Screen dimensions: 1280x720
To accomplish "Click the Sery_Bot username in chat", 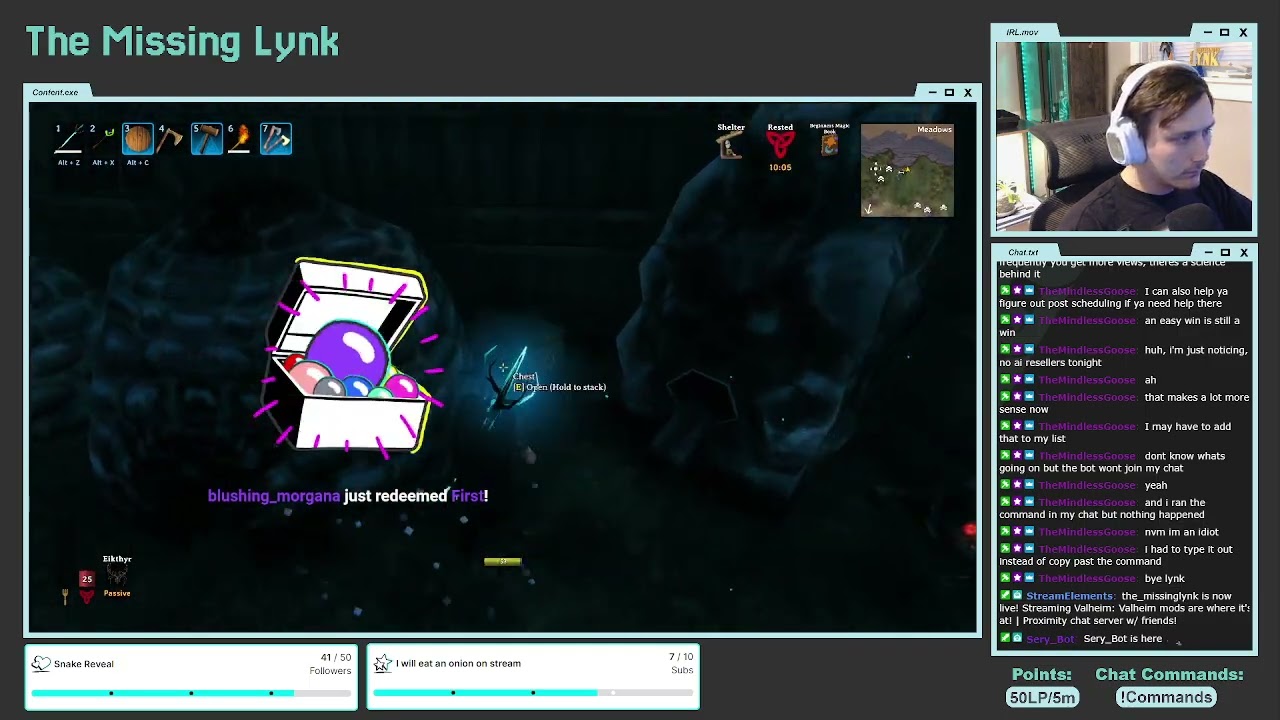I will click(1050, 638).
